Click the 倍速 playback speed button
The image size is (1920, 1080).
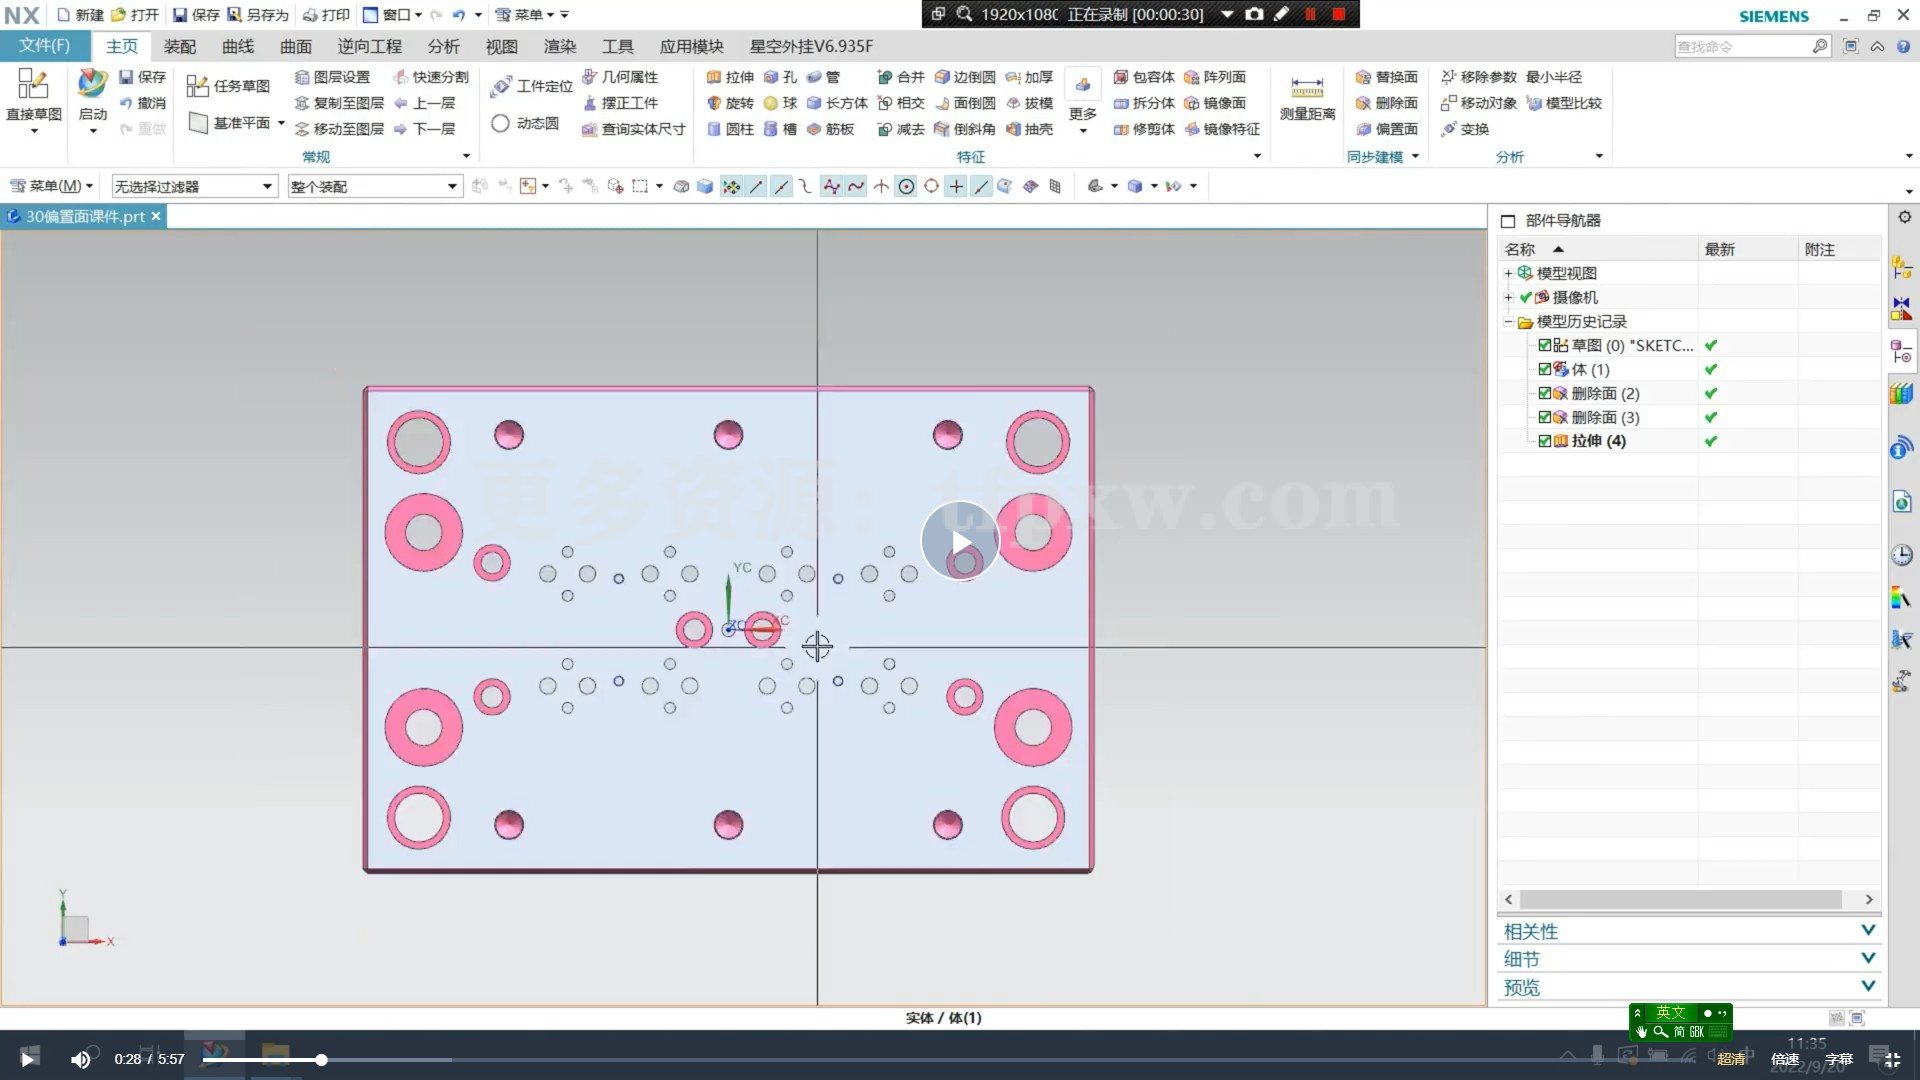[x=1785, y=1058]
